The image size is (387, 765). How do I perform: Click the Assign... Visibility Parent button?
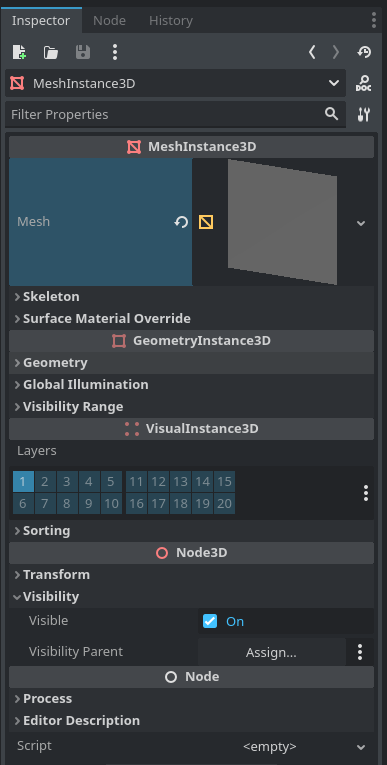[x=271, y=652]
